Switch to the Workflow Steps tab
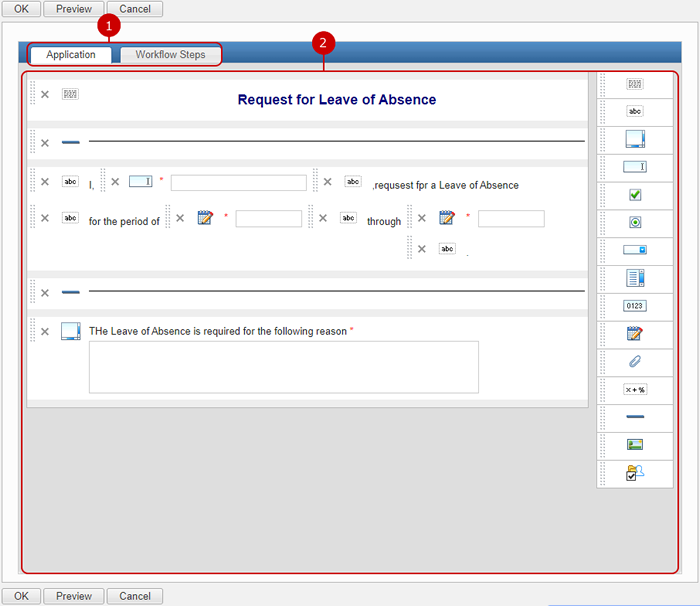 point(171,54)
